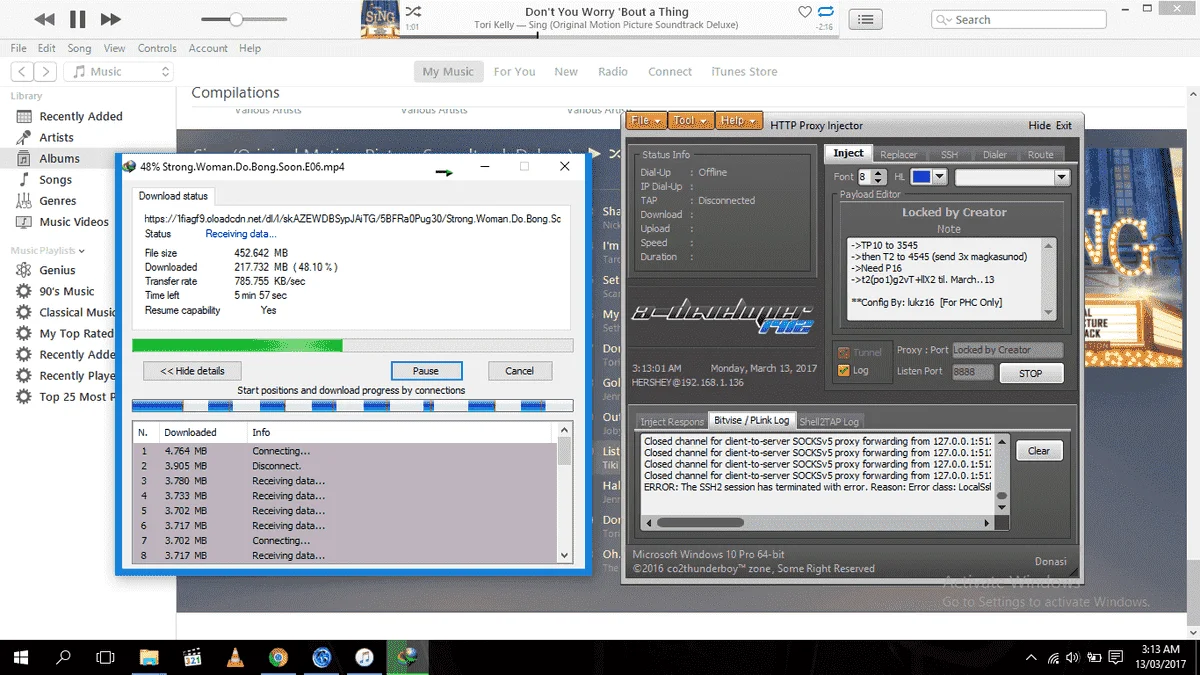The image size is (1200, 675).
Task: Switch to the For You tab
Action: click(x=514, y=72)
